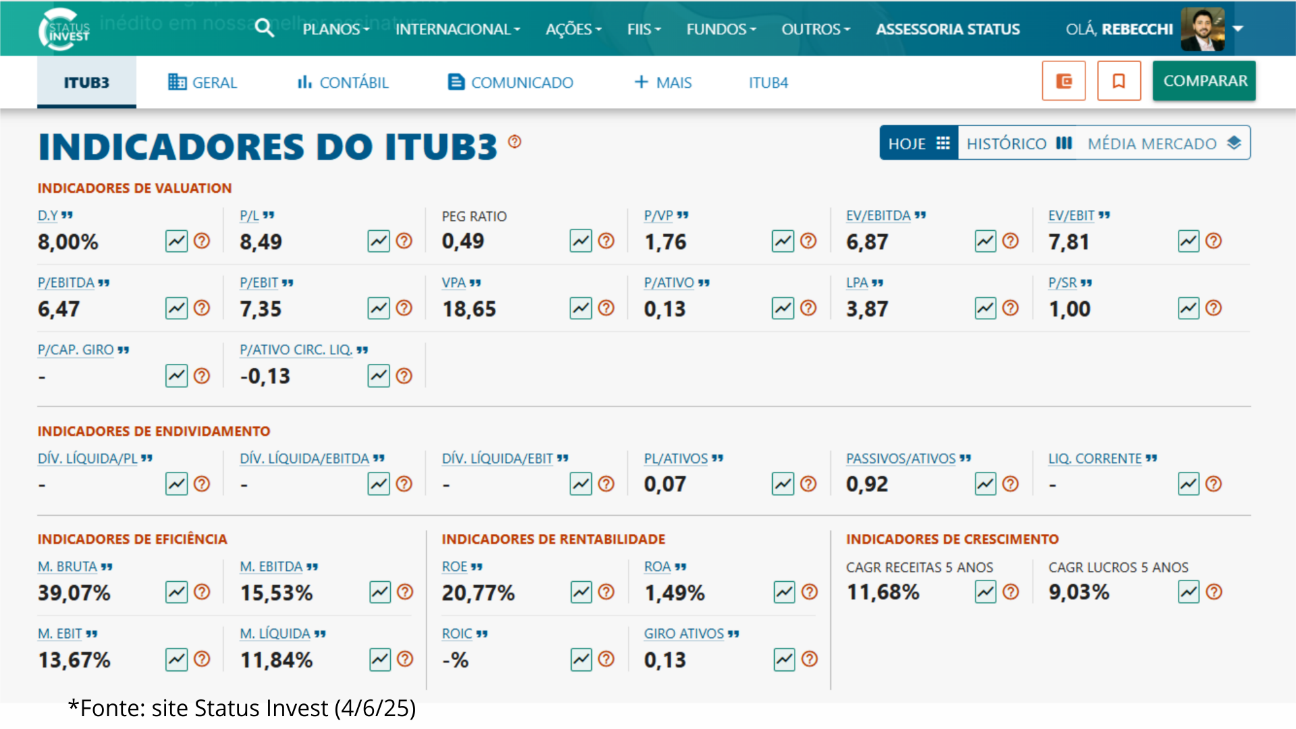Click the help icon for PEG Ratio
Image resolution: width=1296 pixels, height=729 pixels.
(x=606, y=241)
